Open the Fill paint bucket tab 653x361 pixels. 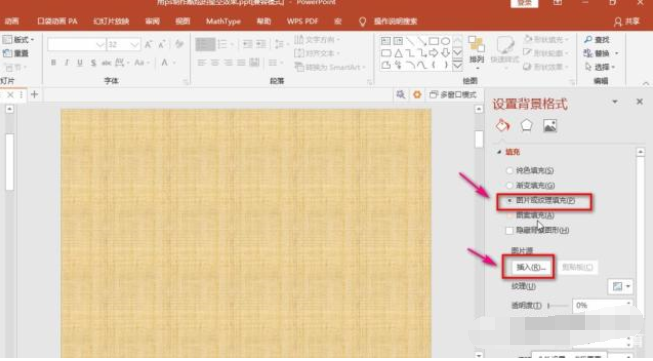pyautogui.click(x=503, y=125)
